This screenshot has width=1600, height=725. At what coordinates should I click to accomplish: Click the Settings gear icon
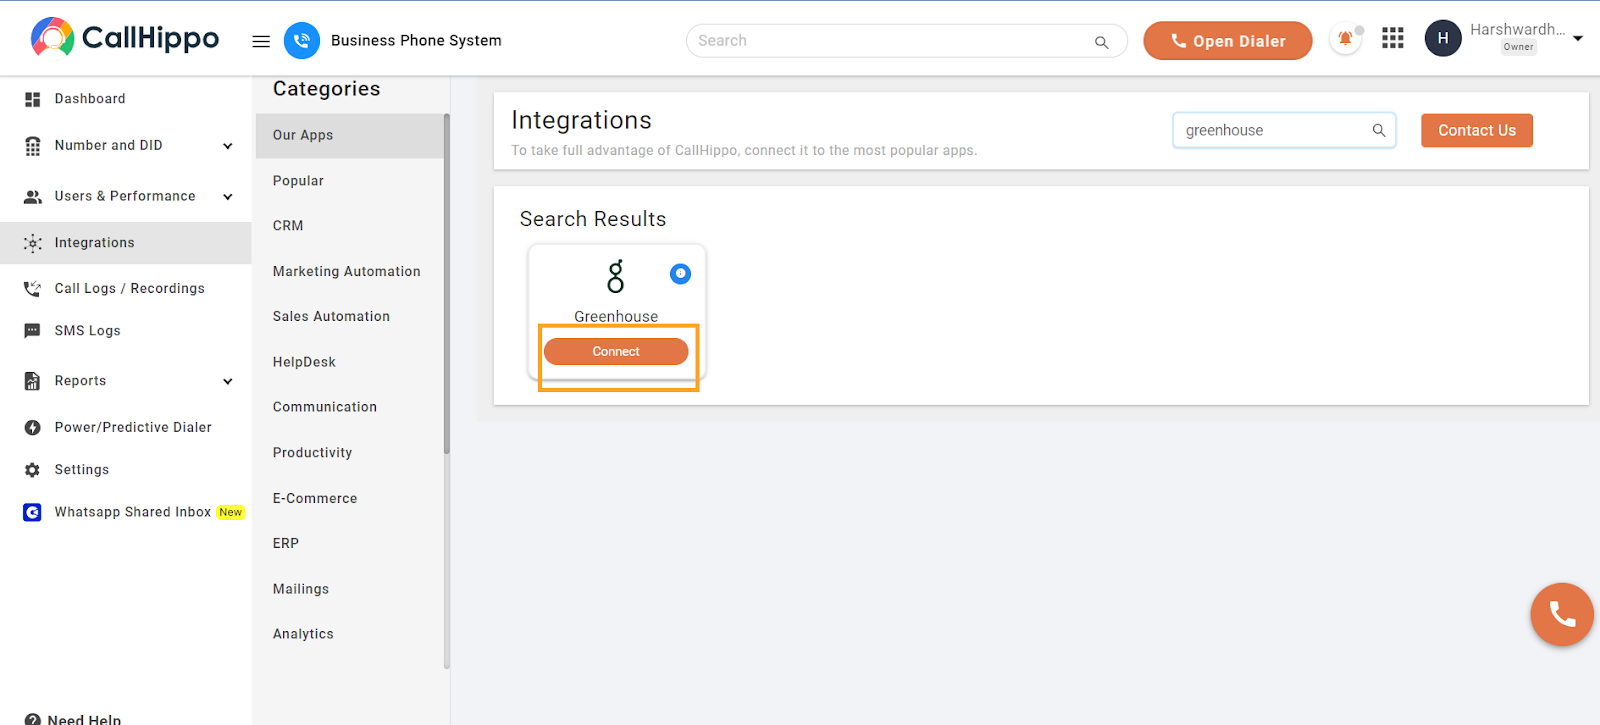tap(32, 470)
